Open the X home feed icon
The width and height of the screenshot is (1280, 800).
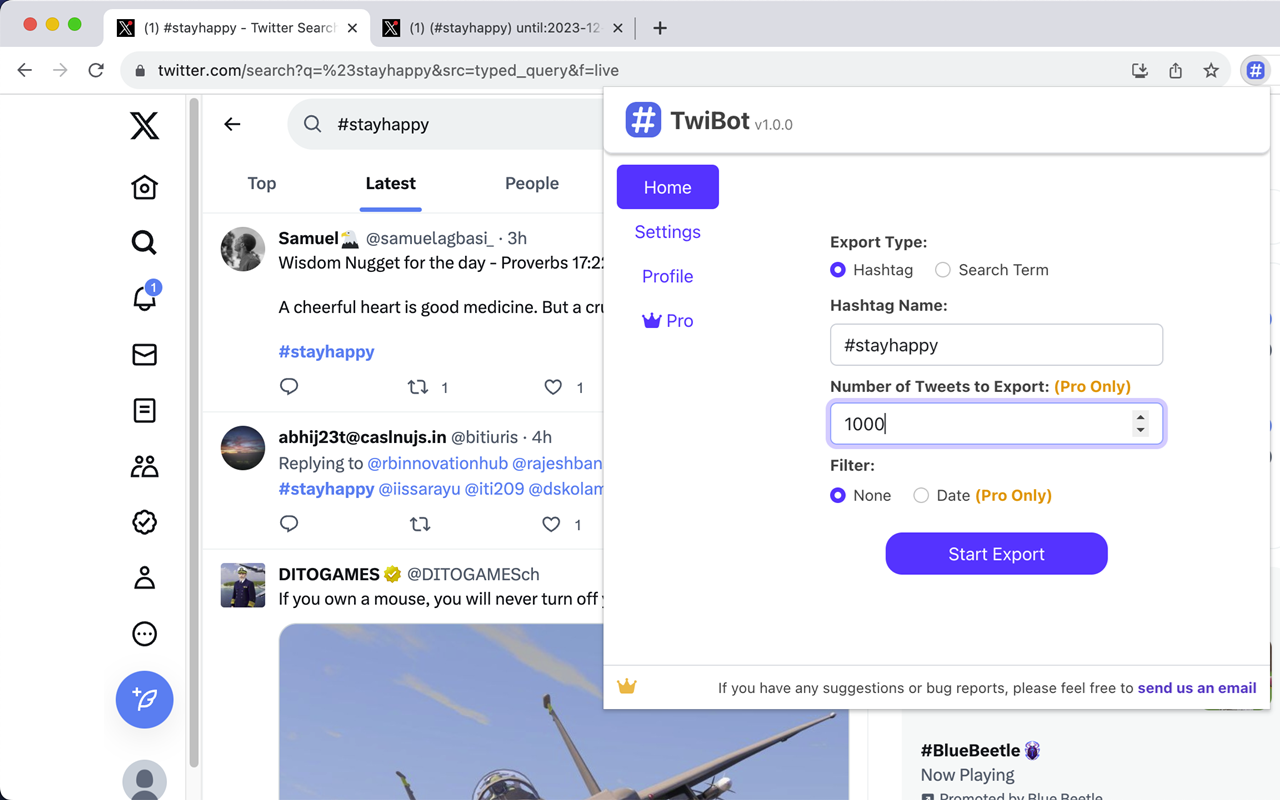[x=144, y=187]
